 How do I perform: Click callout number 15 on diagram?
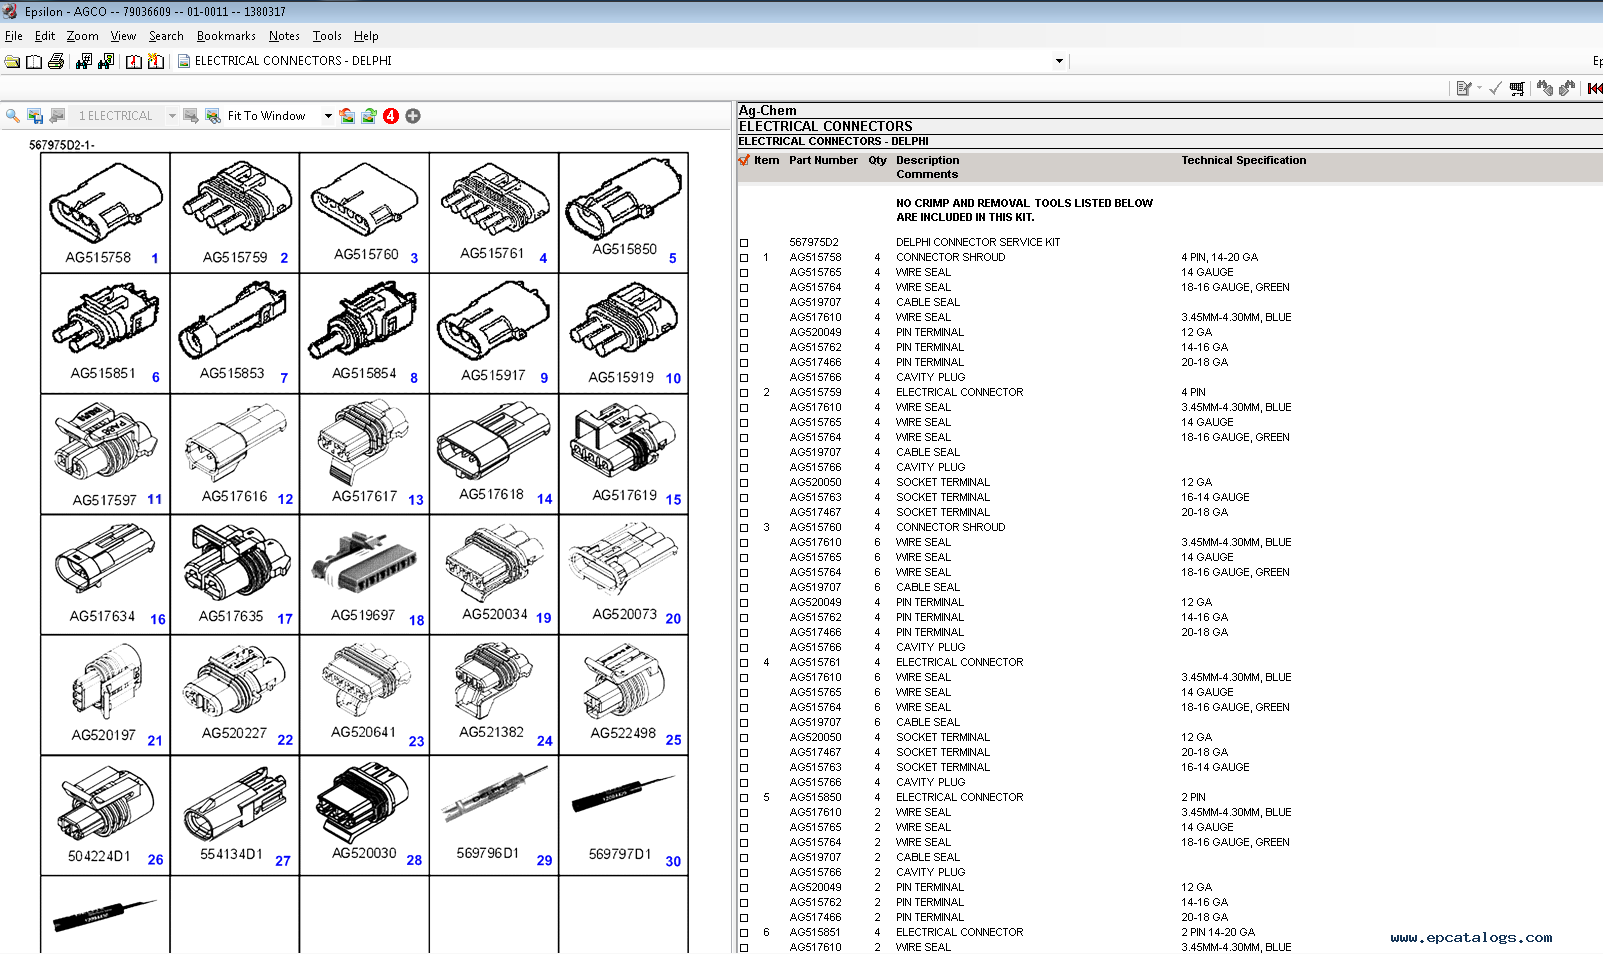[673, 499]
